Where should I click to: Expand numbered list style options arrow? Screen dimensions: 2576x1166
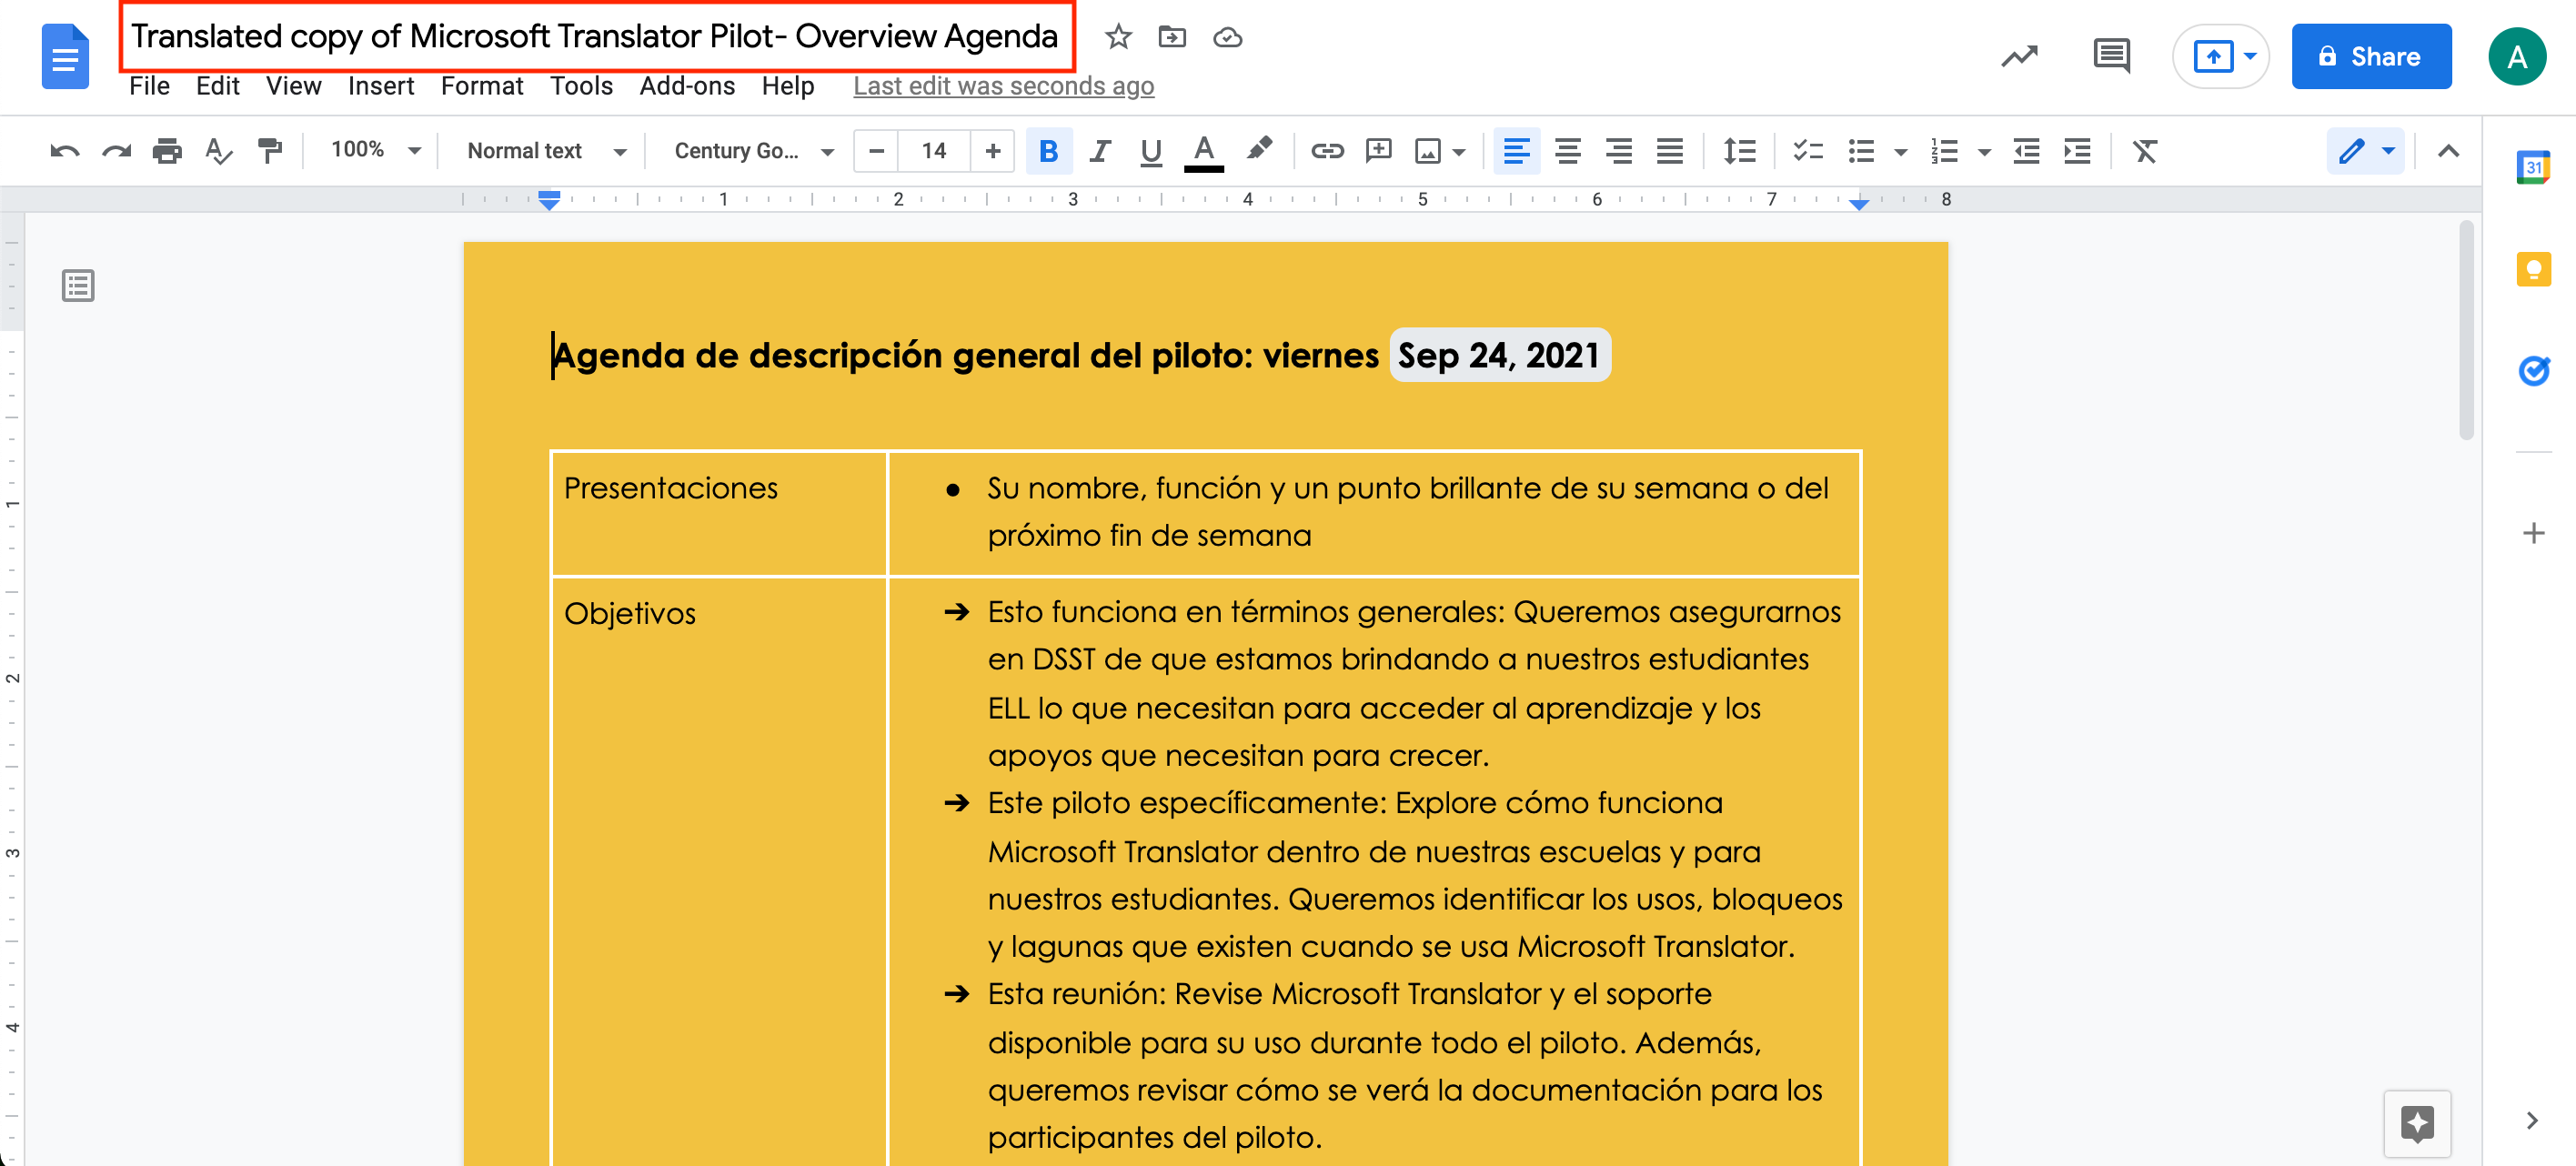click(x=1984, y=152)
